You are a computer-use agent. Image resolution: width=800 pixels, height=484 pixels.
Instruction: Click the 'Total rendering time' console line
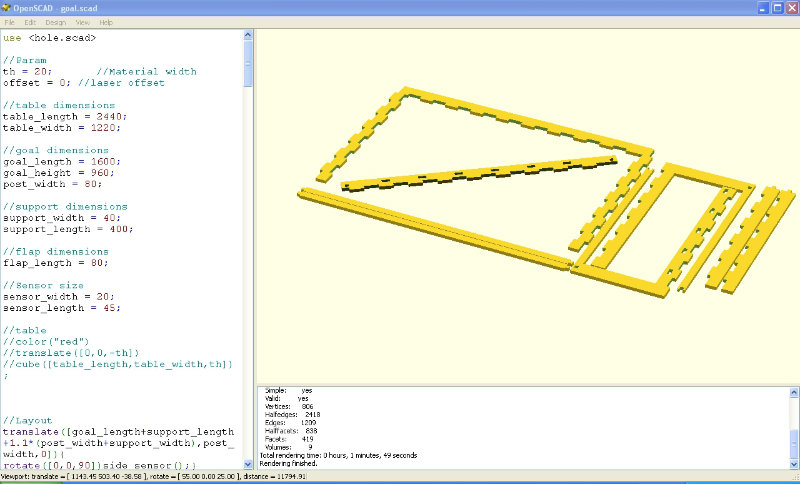pyautogui.click(x=338, y=455)
